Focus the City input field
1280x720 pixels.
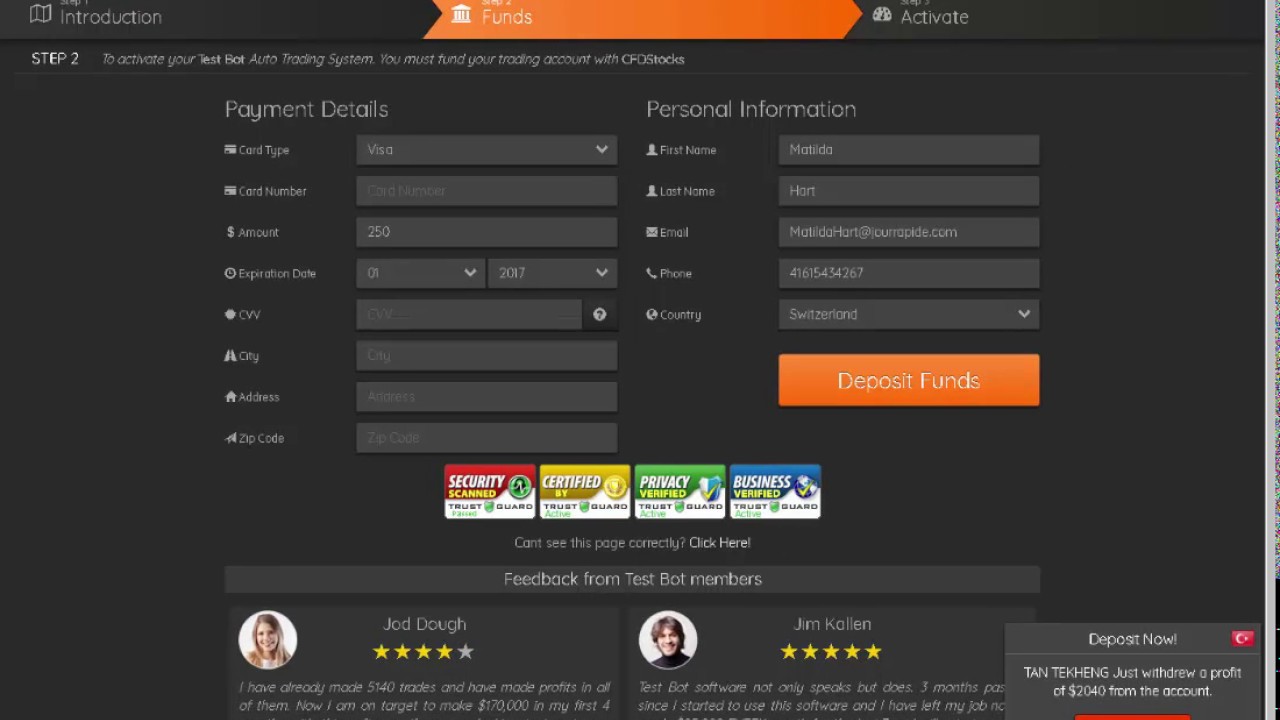487,355
